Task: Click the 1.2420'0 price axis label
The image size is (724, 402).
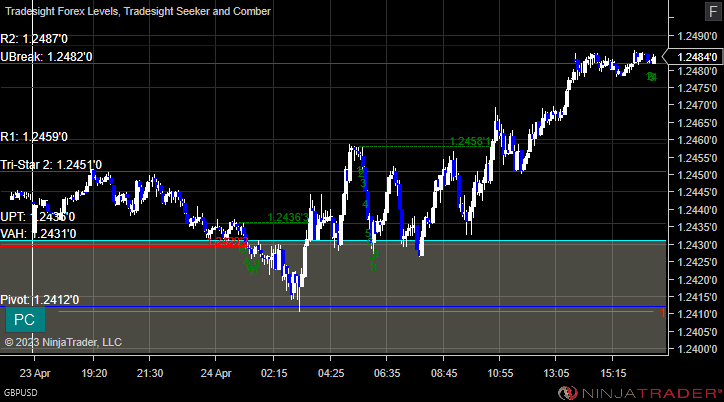Action: click(697, 280)
